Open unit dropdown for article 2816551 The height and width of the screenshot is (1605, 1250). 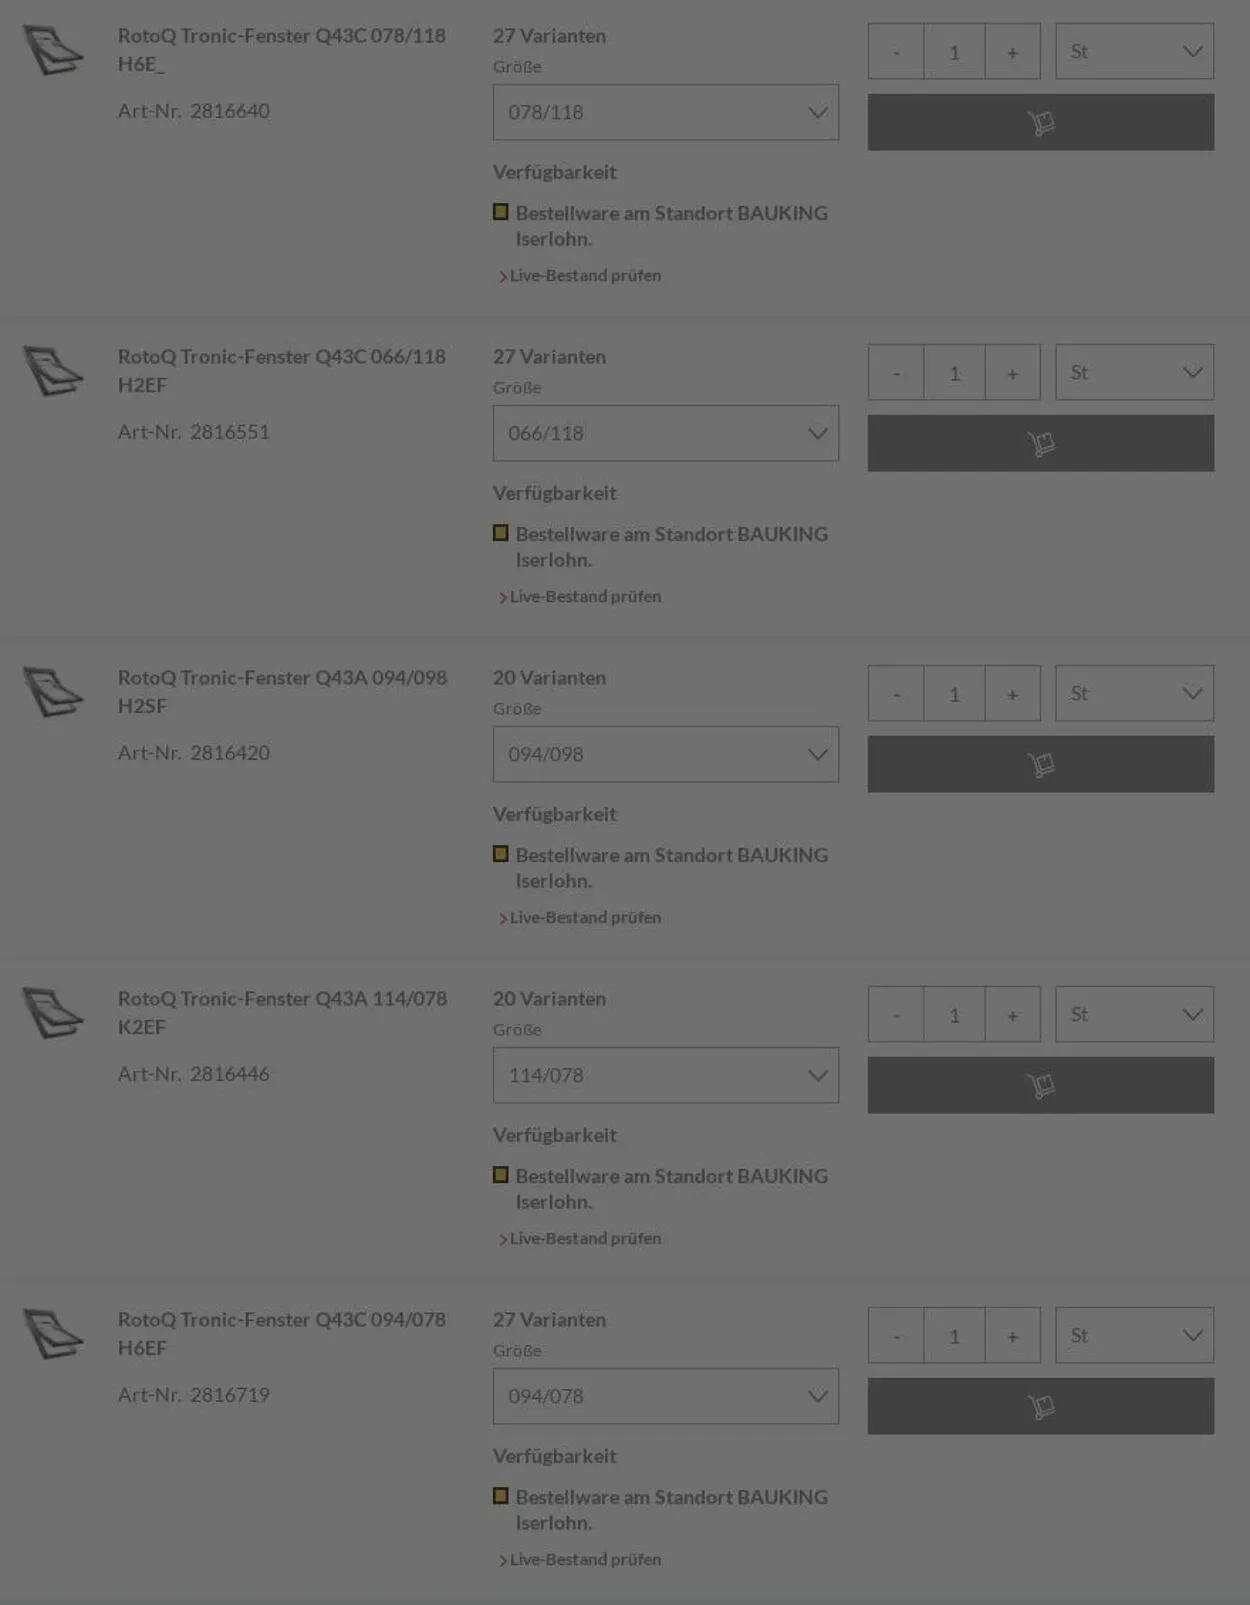click(1134, 372)
